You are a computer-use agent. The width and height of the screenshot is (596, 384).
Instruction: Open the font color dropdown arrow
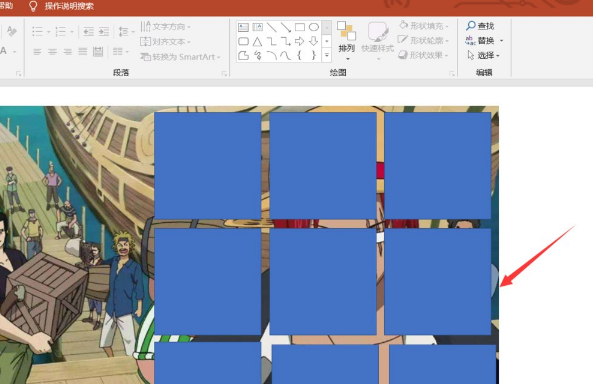[14, 52]
